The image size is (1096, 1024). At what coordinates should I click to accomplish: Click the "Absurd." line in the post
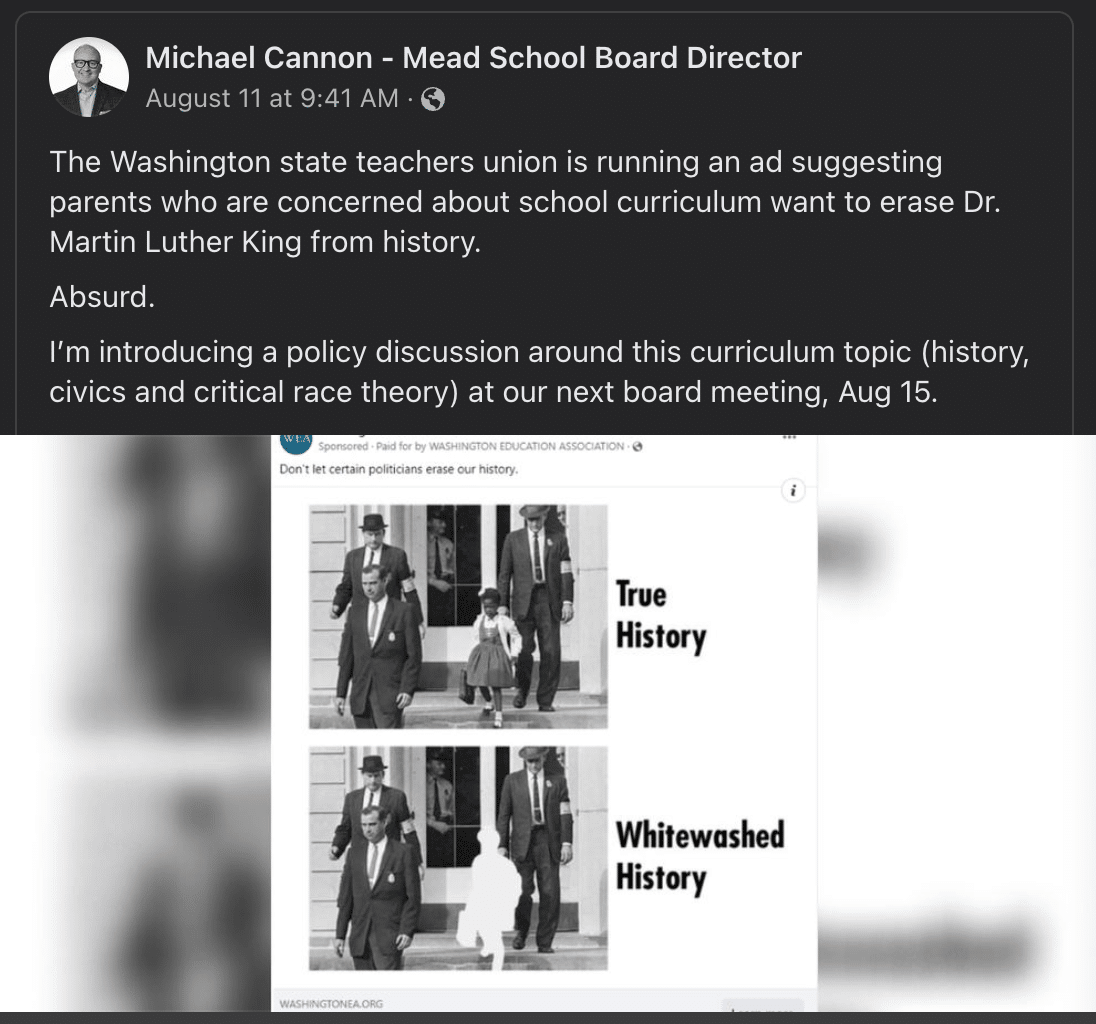102,297
